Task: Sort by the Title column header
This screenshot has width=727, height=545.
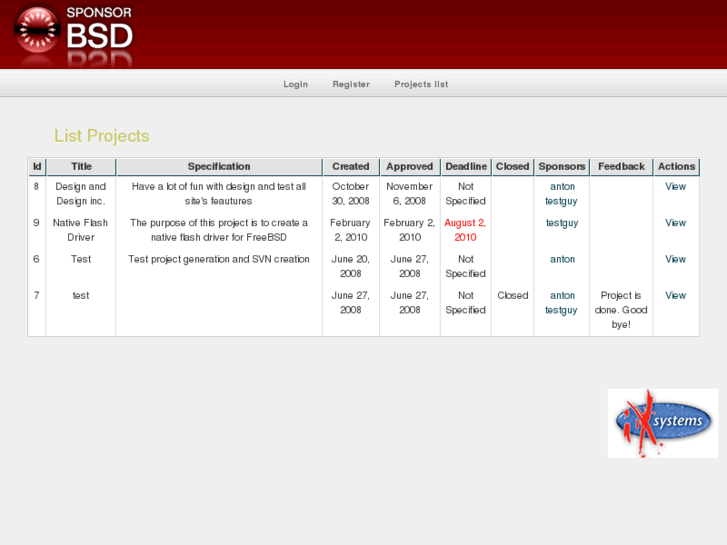Action: (x=81, y=167)
